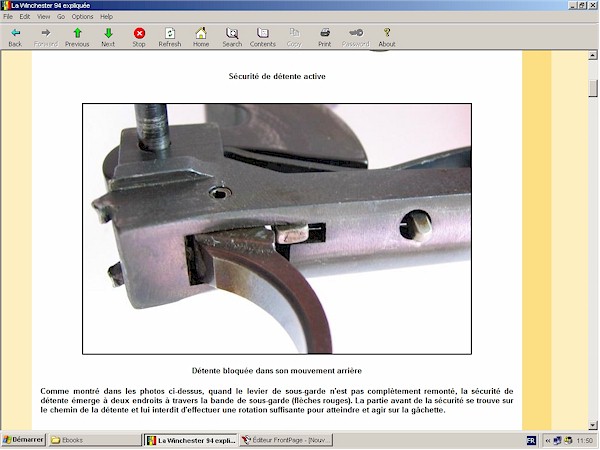Click the Démarrer start button
This screenshot has height=450, width=600.
(x=22, y=440)
